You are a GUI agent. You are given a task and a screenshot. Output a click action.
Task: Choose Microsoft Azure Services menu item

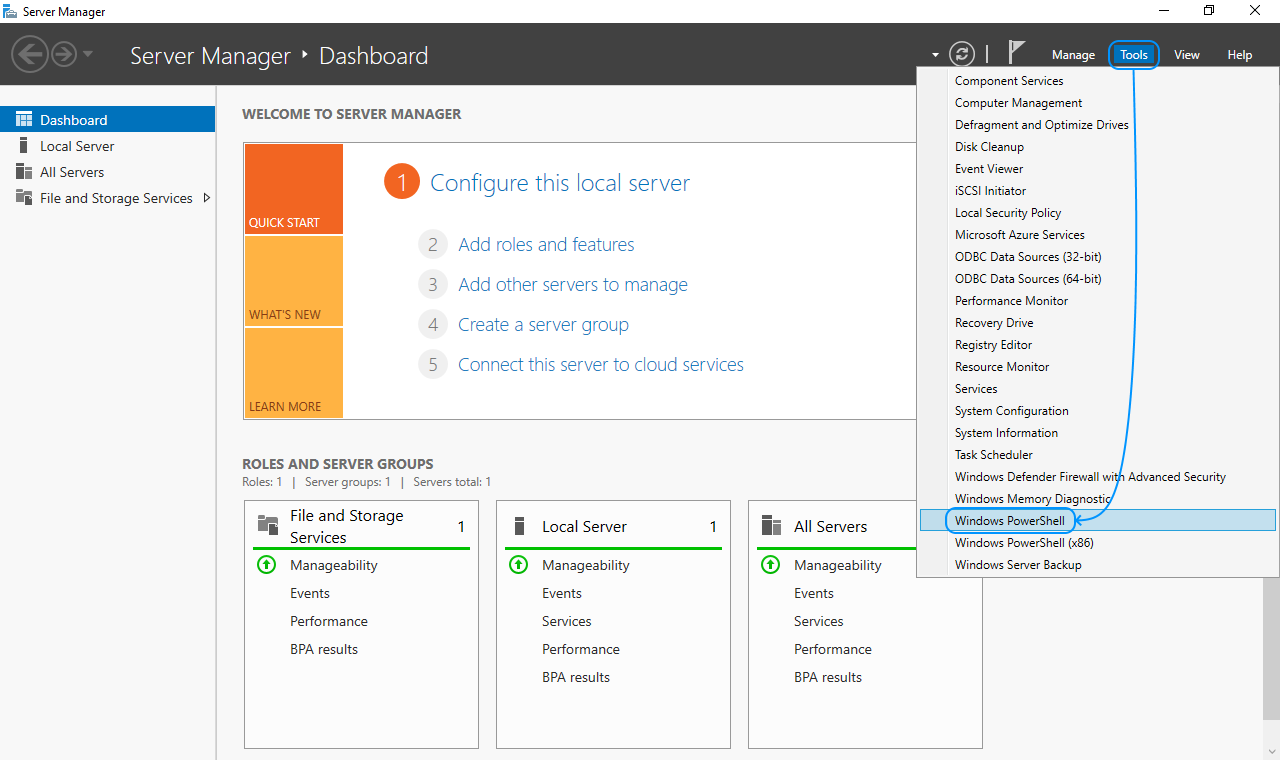[1098, 235]
